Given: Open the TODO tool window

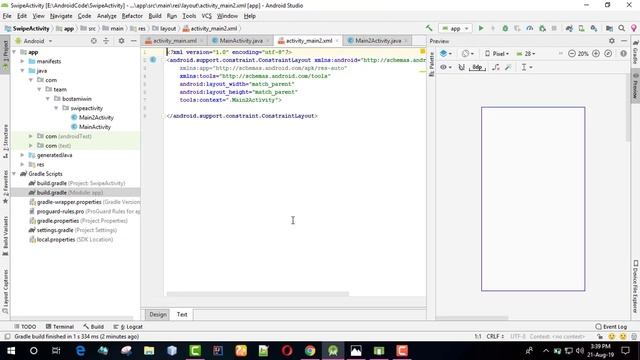Looking at the screenshot, I should [x=25, y=327].
